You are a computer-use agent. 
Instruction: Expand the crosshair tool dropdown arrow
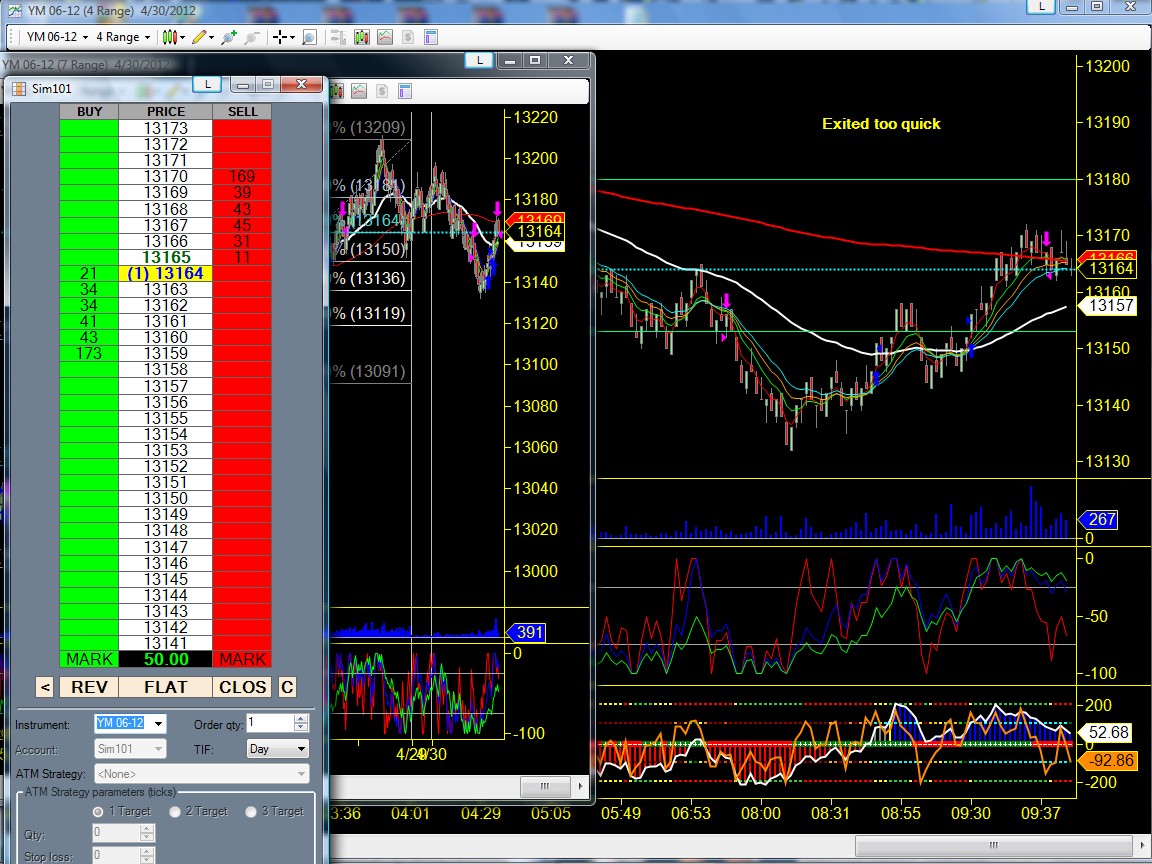[x=292, y=37]
